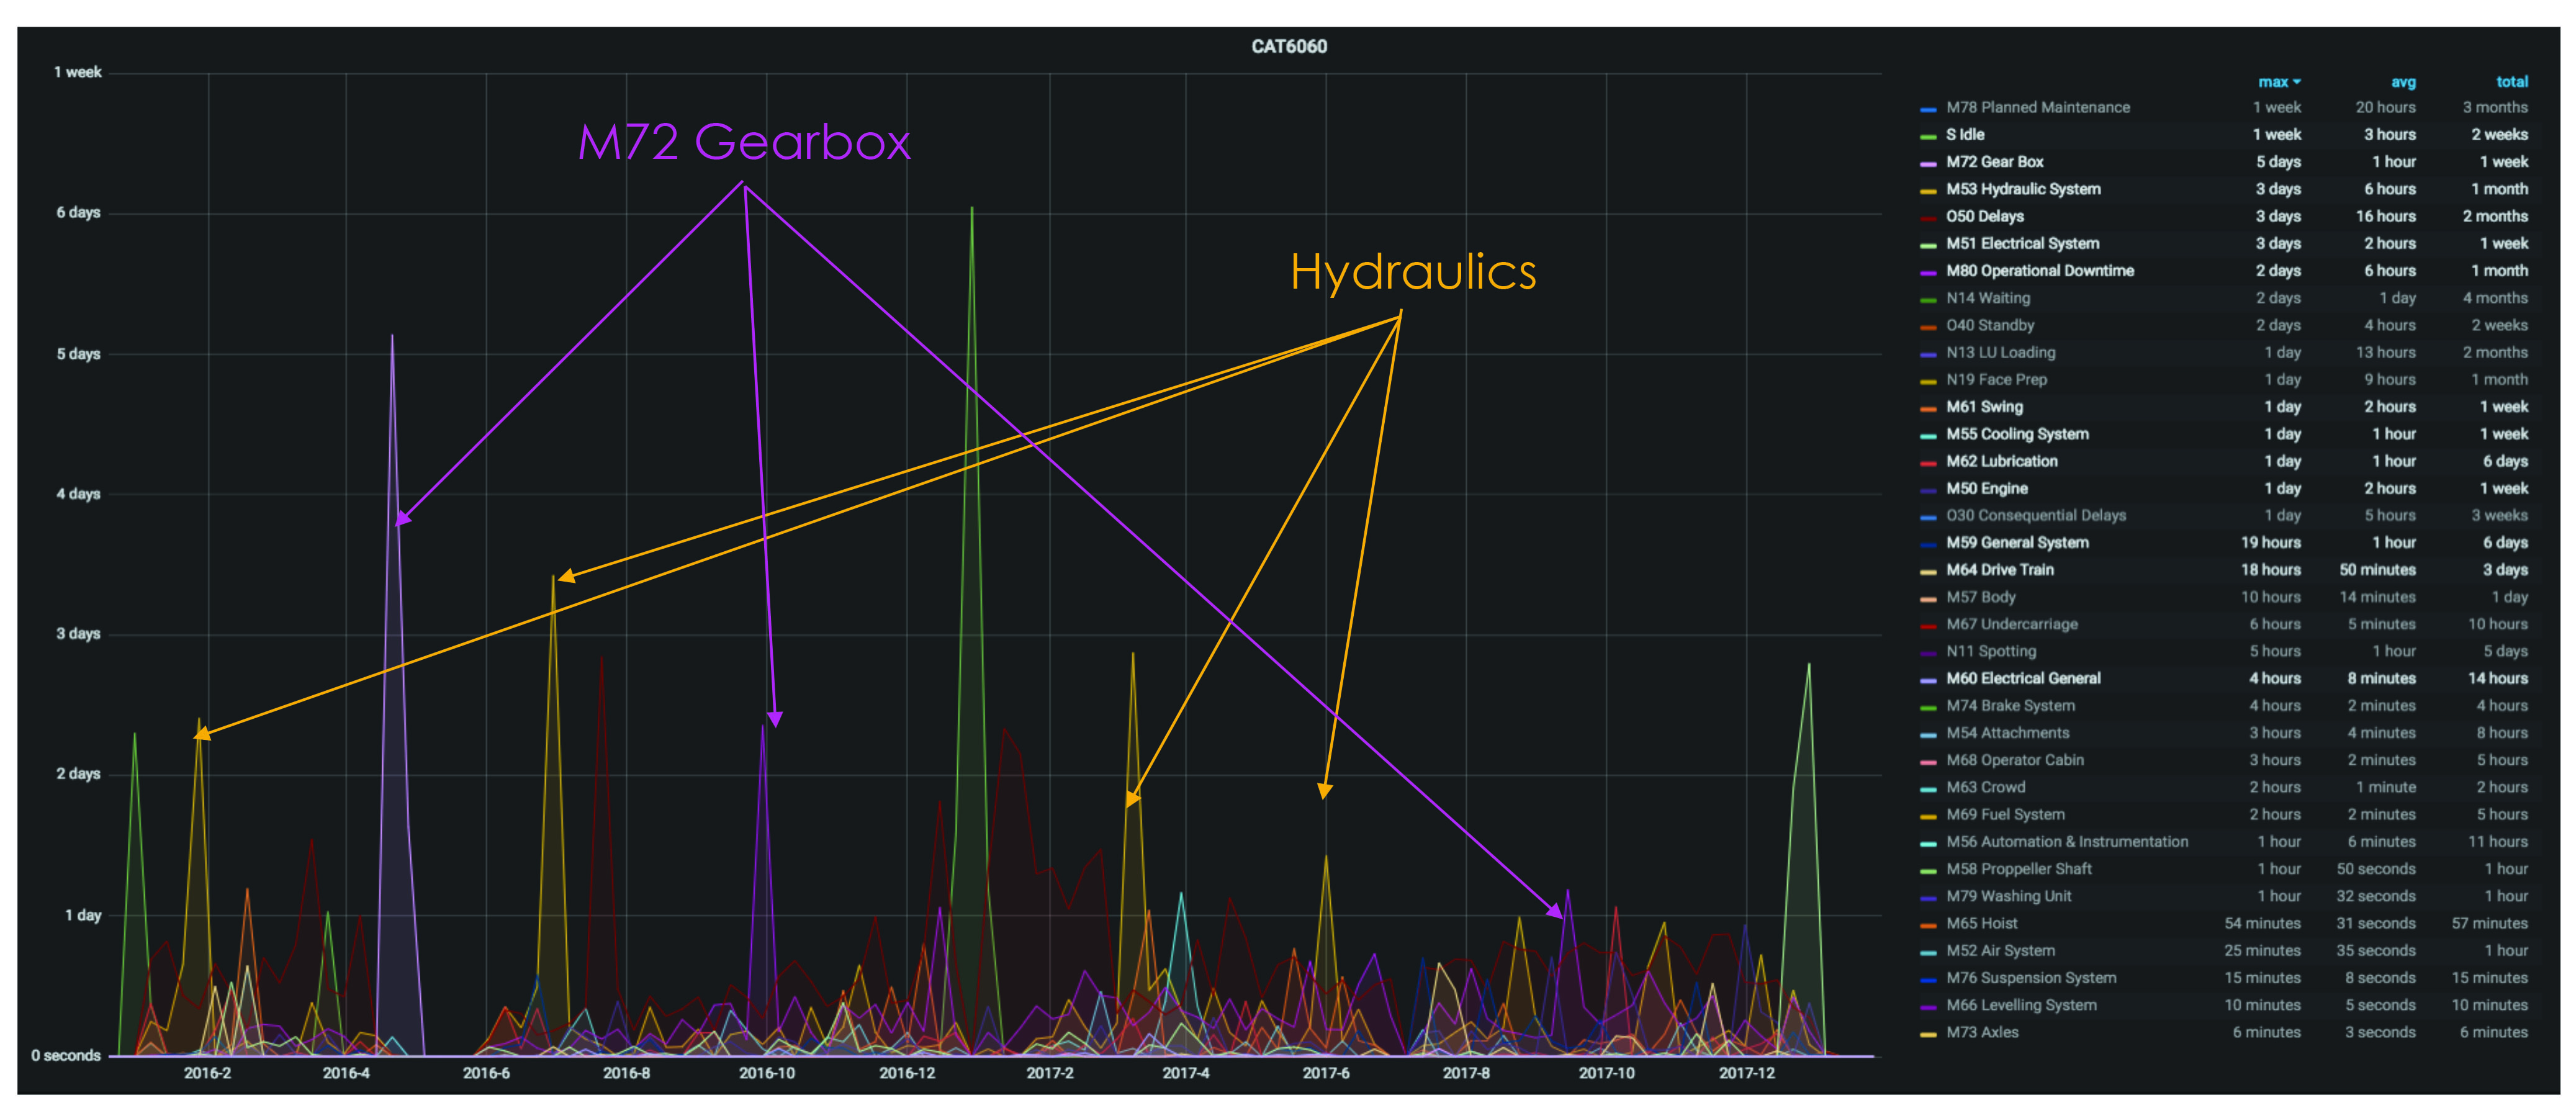Viewport: 2576px width, 1108px height.
Task: Select M67 Undercarriage legend entry
Action: tap(2011, 624)
